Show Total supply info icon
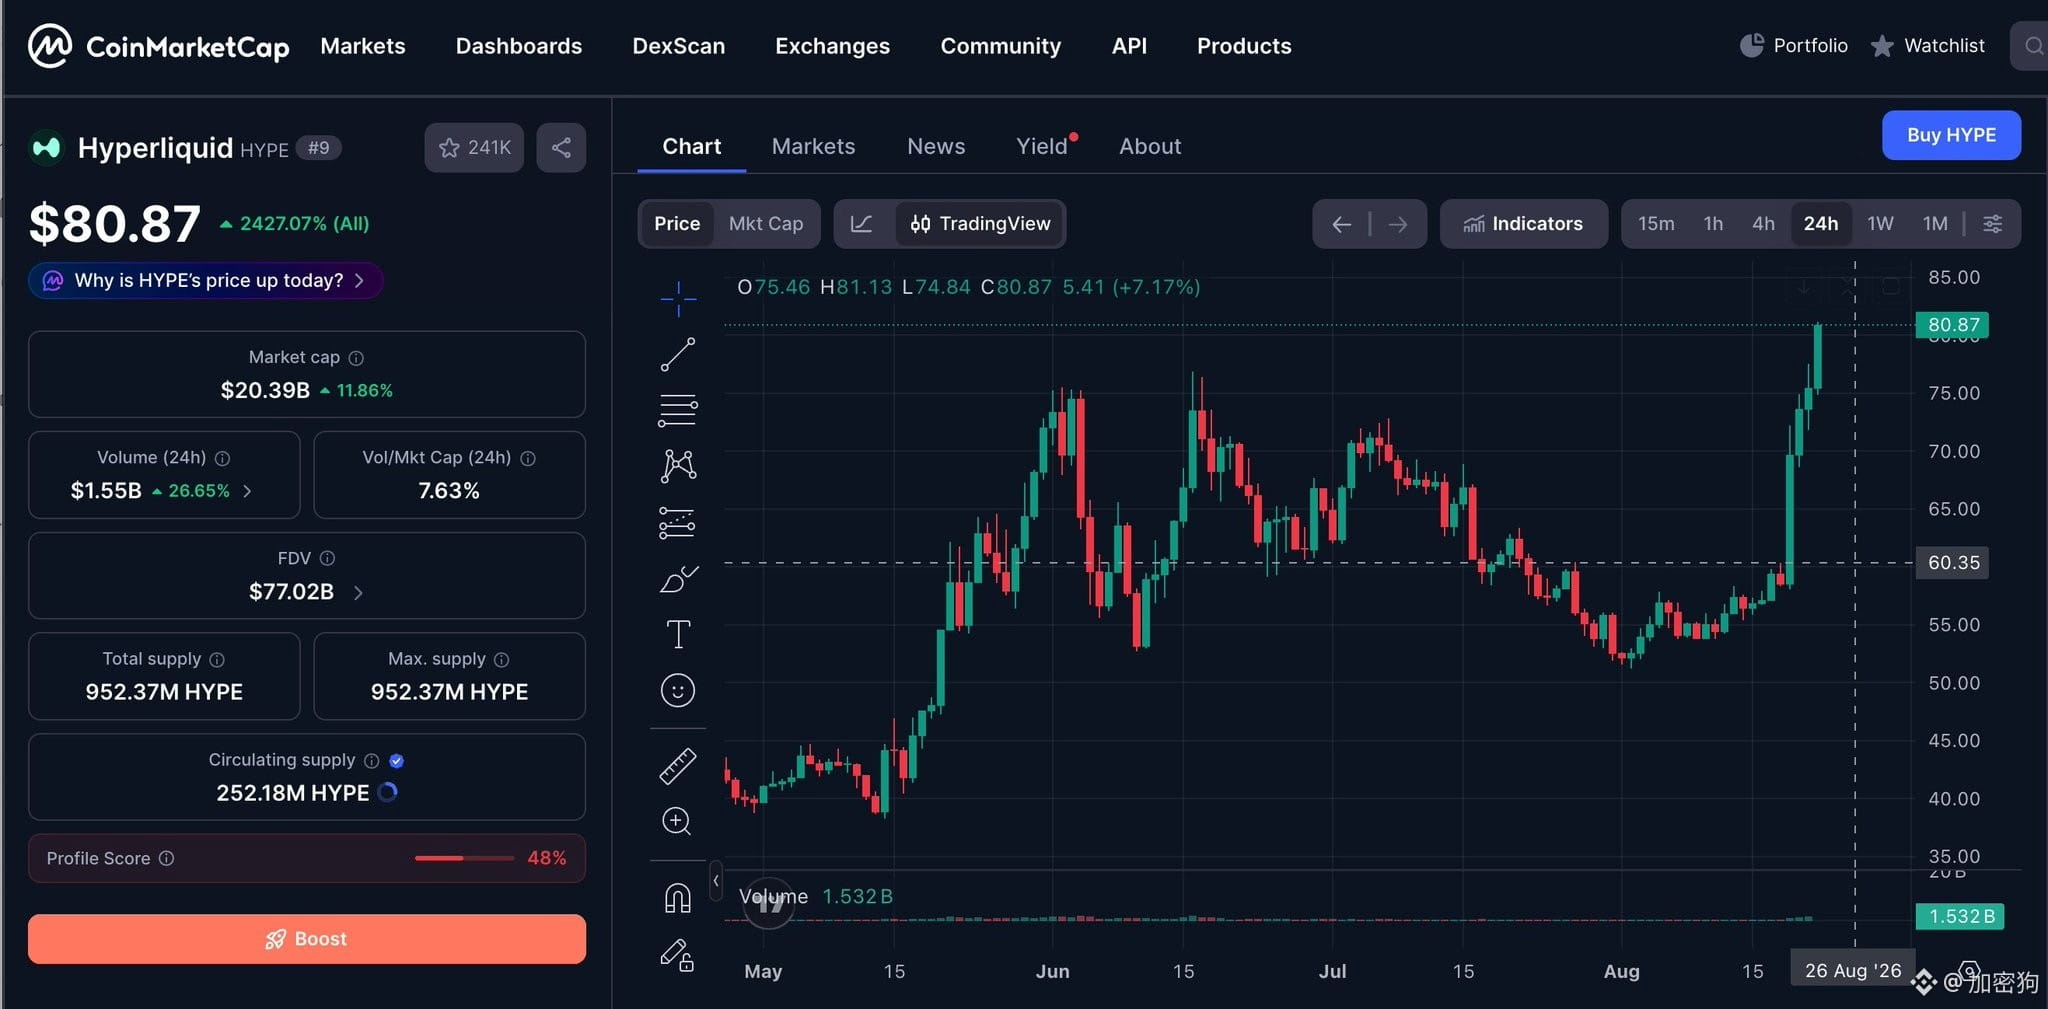 (217, 660)
